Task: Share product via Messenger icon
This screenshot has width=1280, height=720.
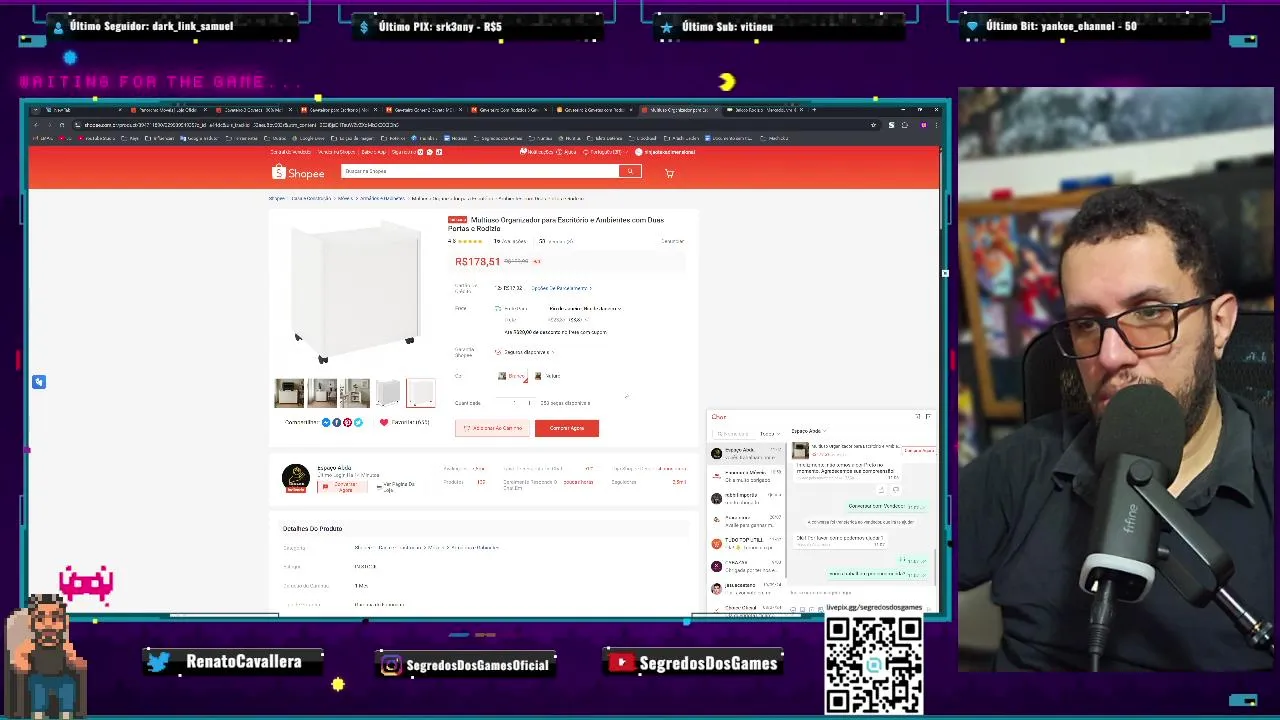Action: click(x=326, y=422)
